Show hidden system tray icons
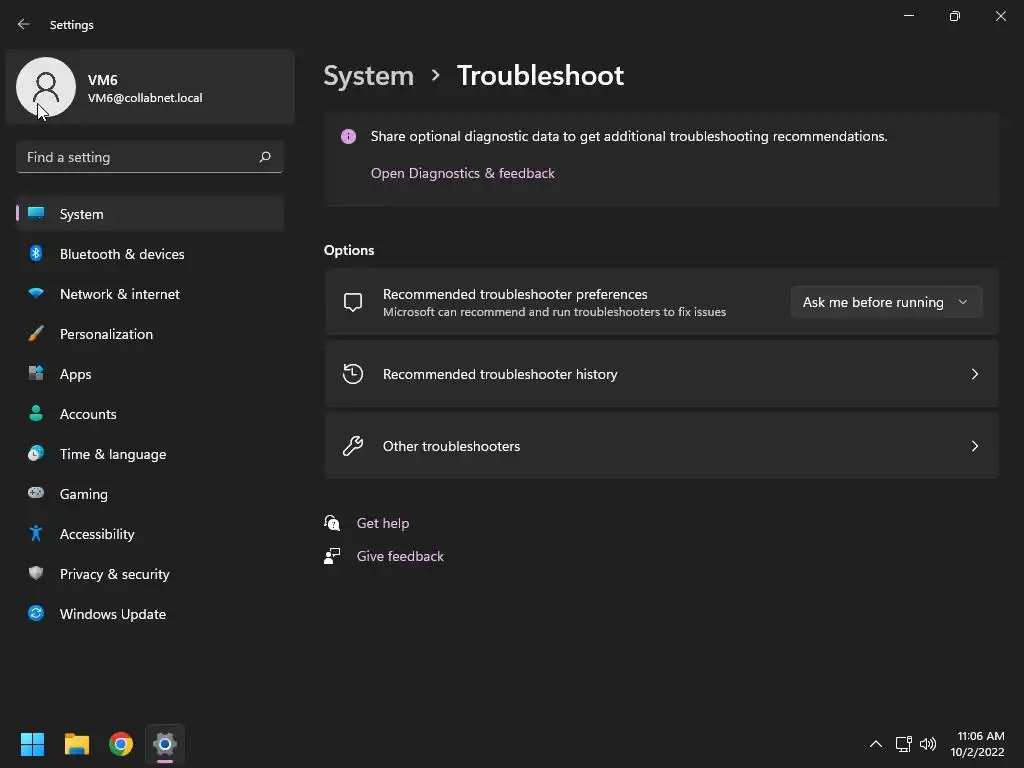Viewport: 1024px width, 768px height. (876, 744)
